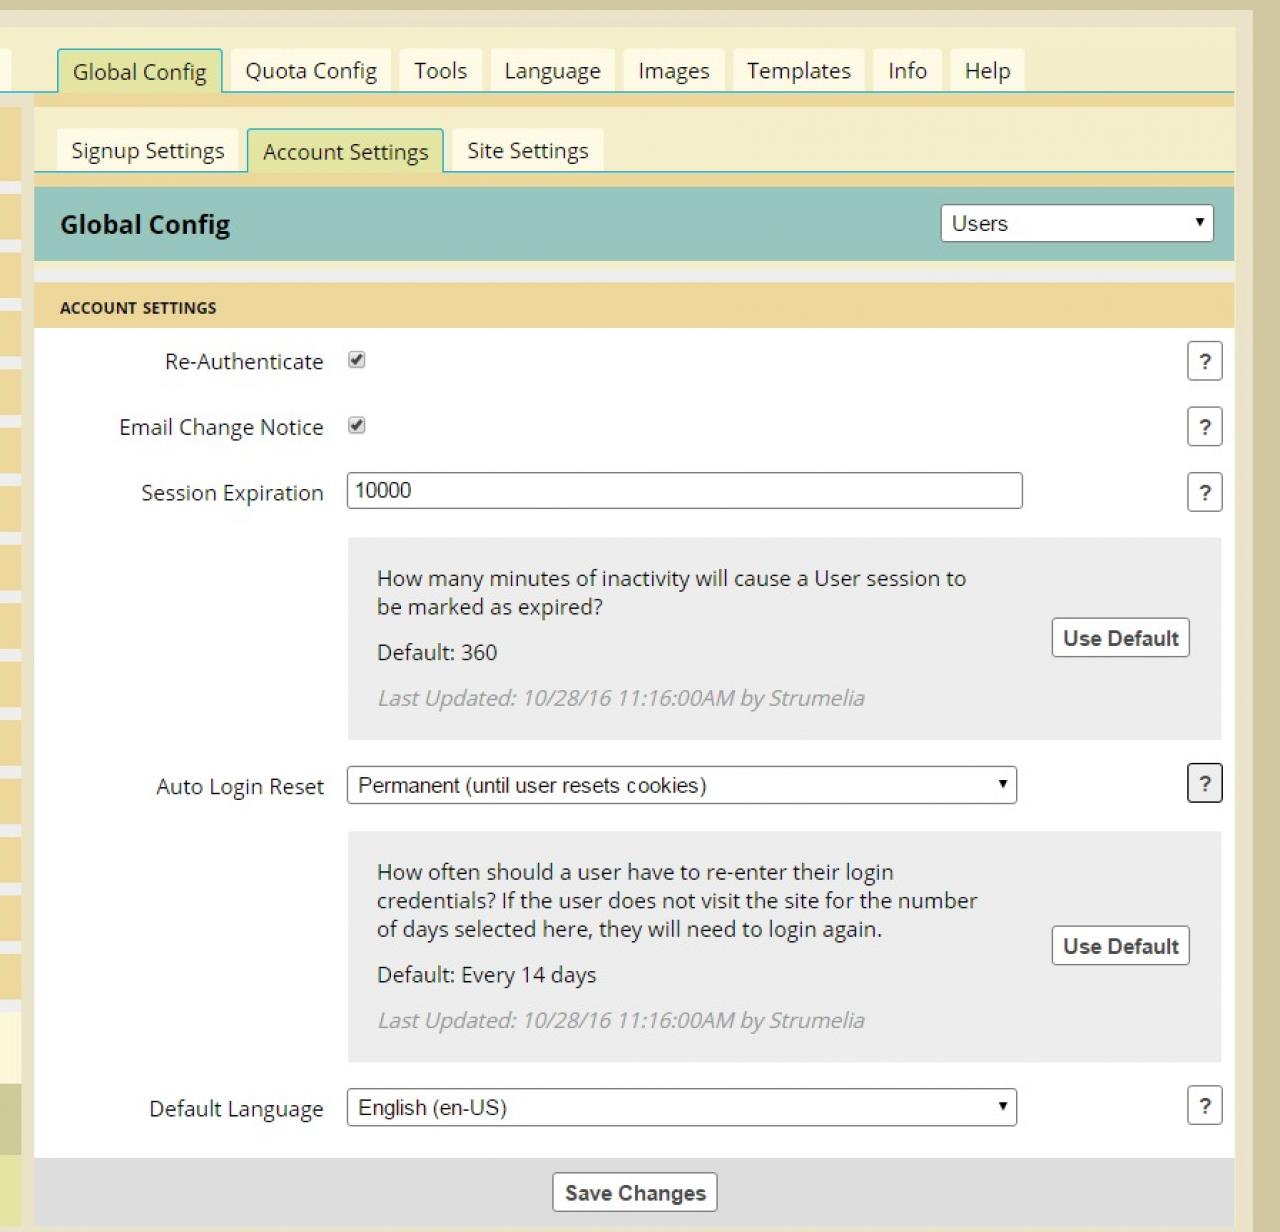Expand the Auto Login Reset dropdown
The height and width of the screenshot is (1232, 1280).
point(681,785)
